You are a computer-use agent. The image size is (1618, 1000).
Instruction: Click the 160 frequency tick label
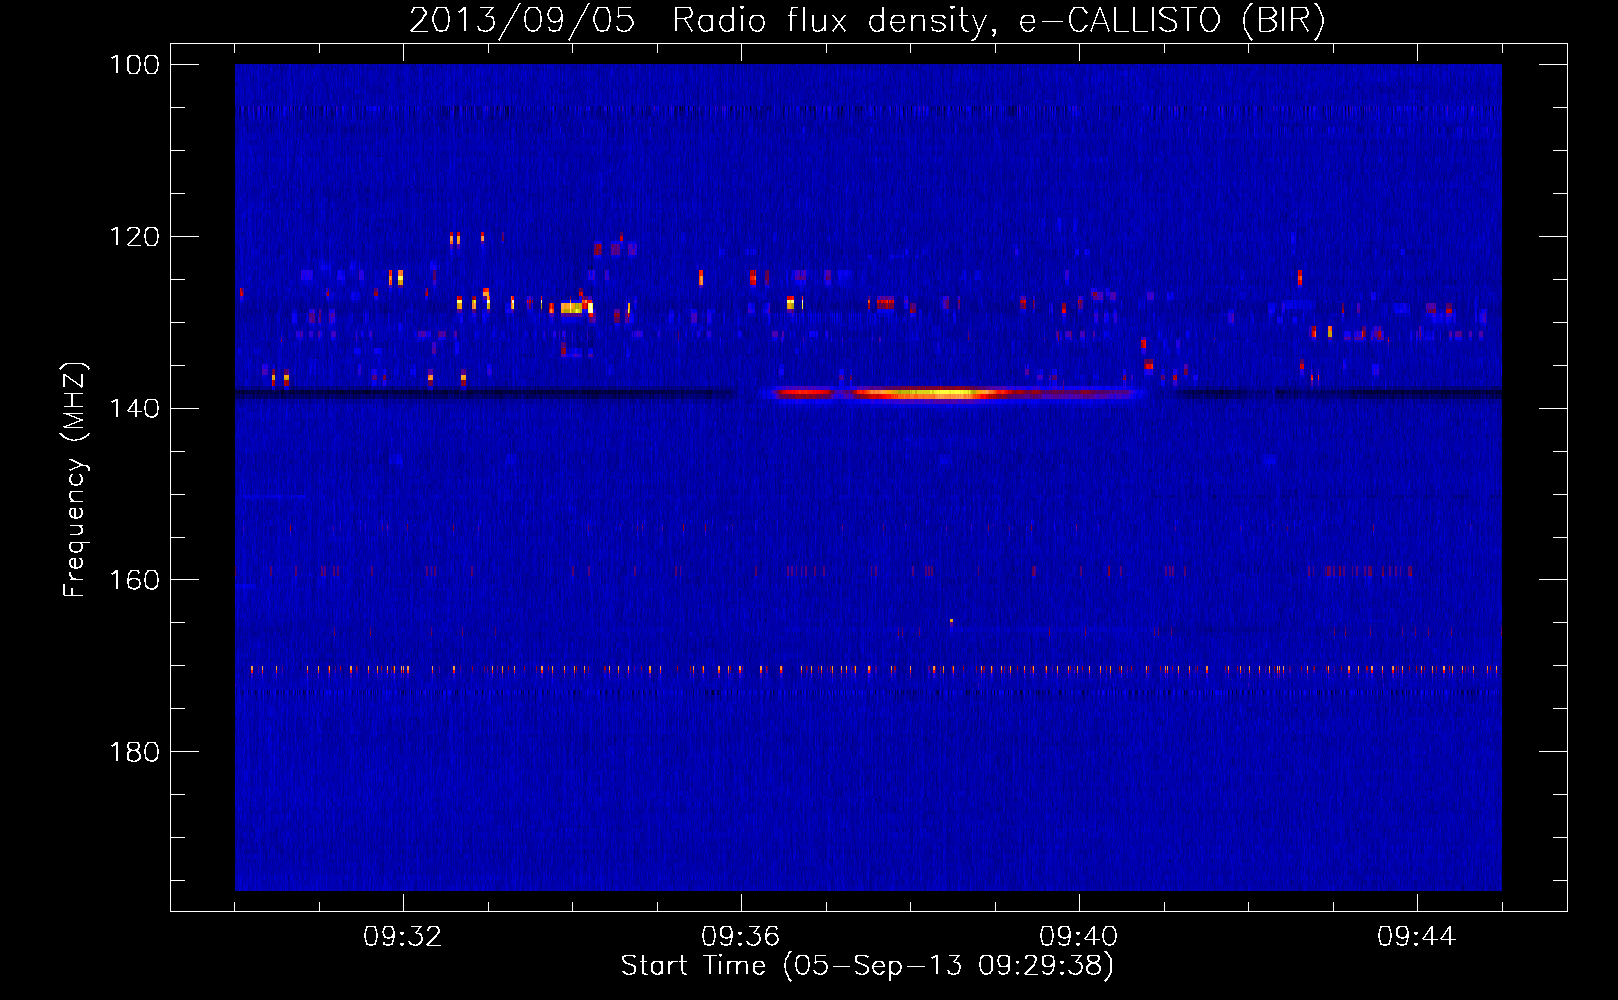click(x=134, y=580)
